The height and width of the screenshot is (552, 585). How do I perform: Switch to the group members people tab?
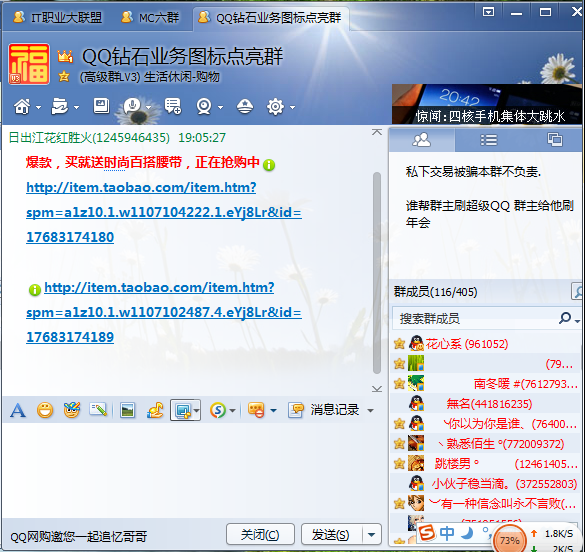pos(422,140)
